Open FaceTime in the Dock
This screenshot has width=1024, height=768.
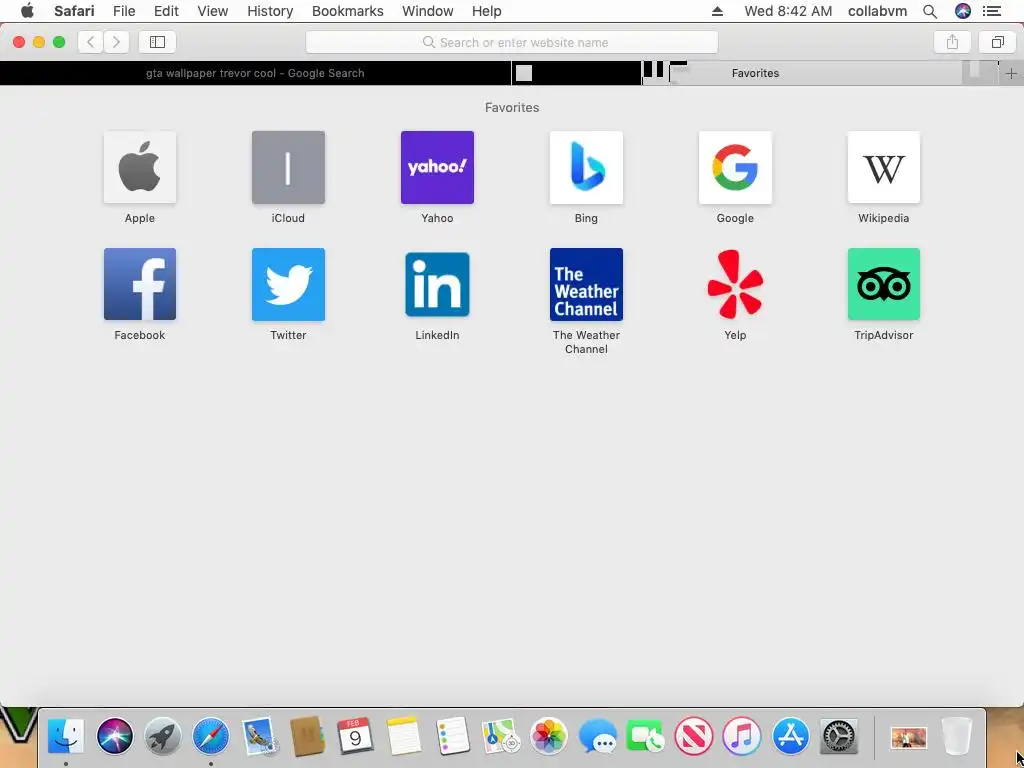(x=645, y=737)
